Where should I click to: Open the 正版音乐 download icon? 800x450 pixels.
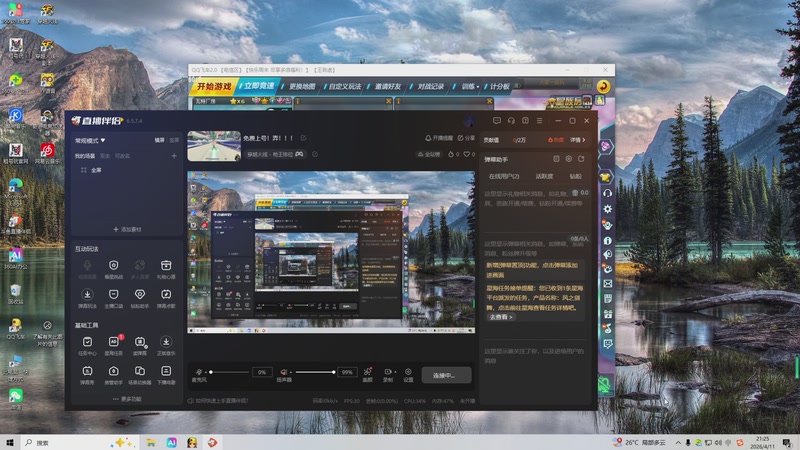[166, 342]
